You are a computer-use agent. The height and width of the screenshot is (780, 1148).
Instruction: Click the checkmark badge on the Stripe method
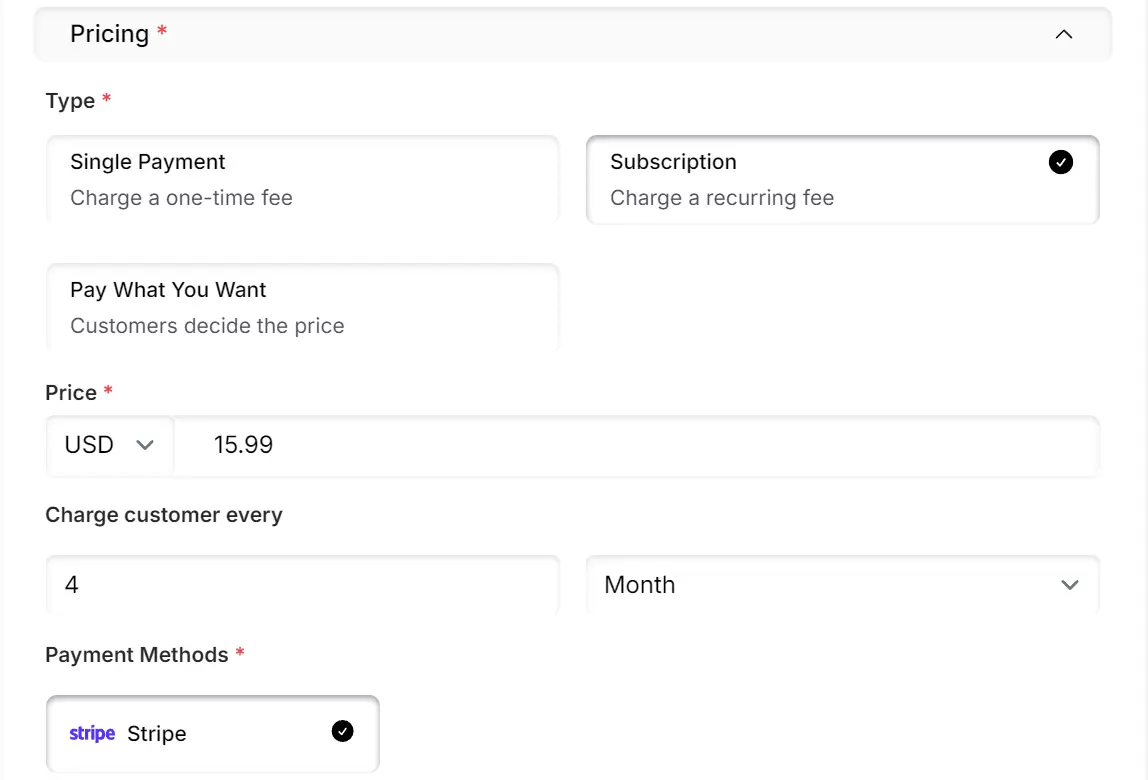click(342, 731)
